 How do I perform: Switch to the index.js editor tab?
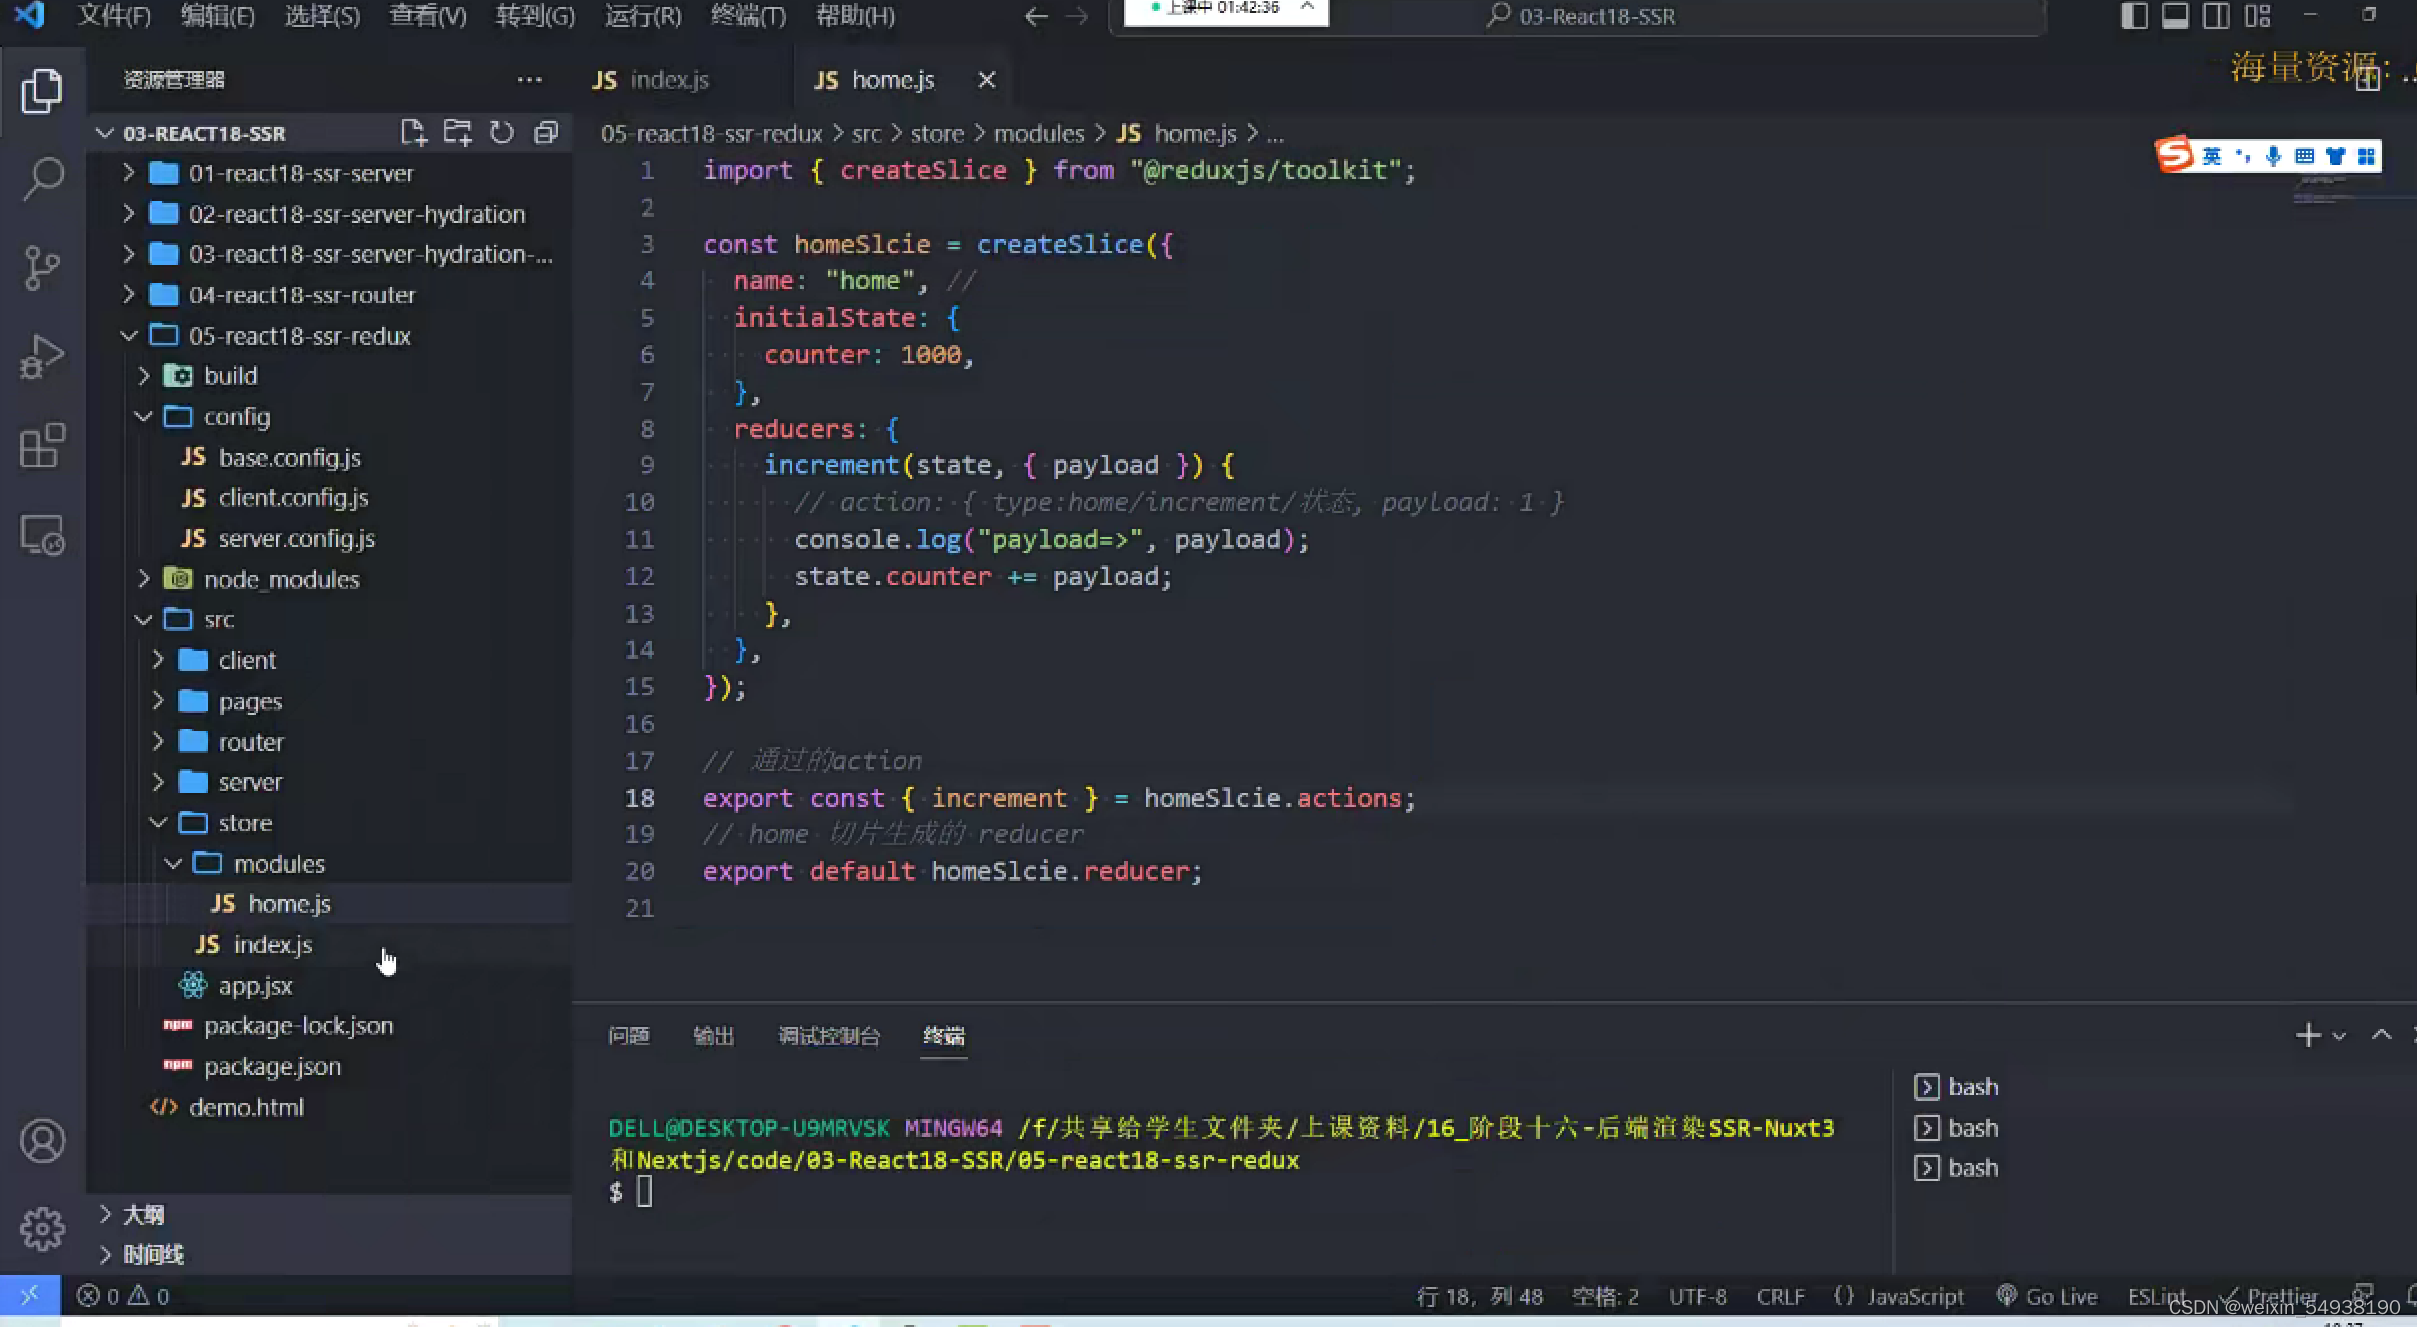coord(667,80)
